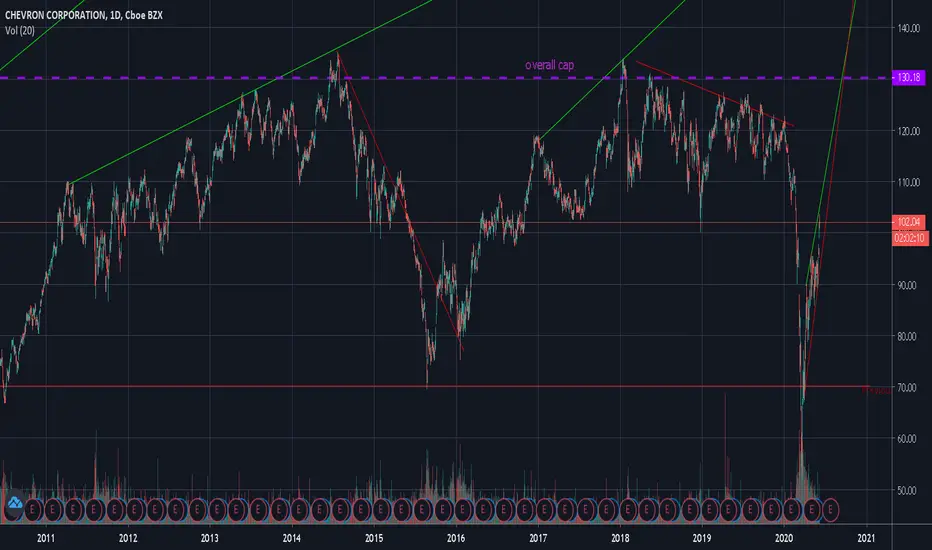The height and width of the screenshot is (550, 932).
Task: Click the 2017 time axis label
Action: (x=538, y=538)
